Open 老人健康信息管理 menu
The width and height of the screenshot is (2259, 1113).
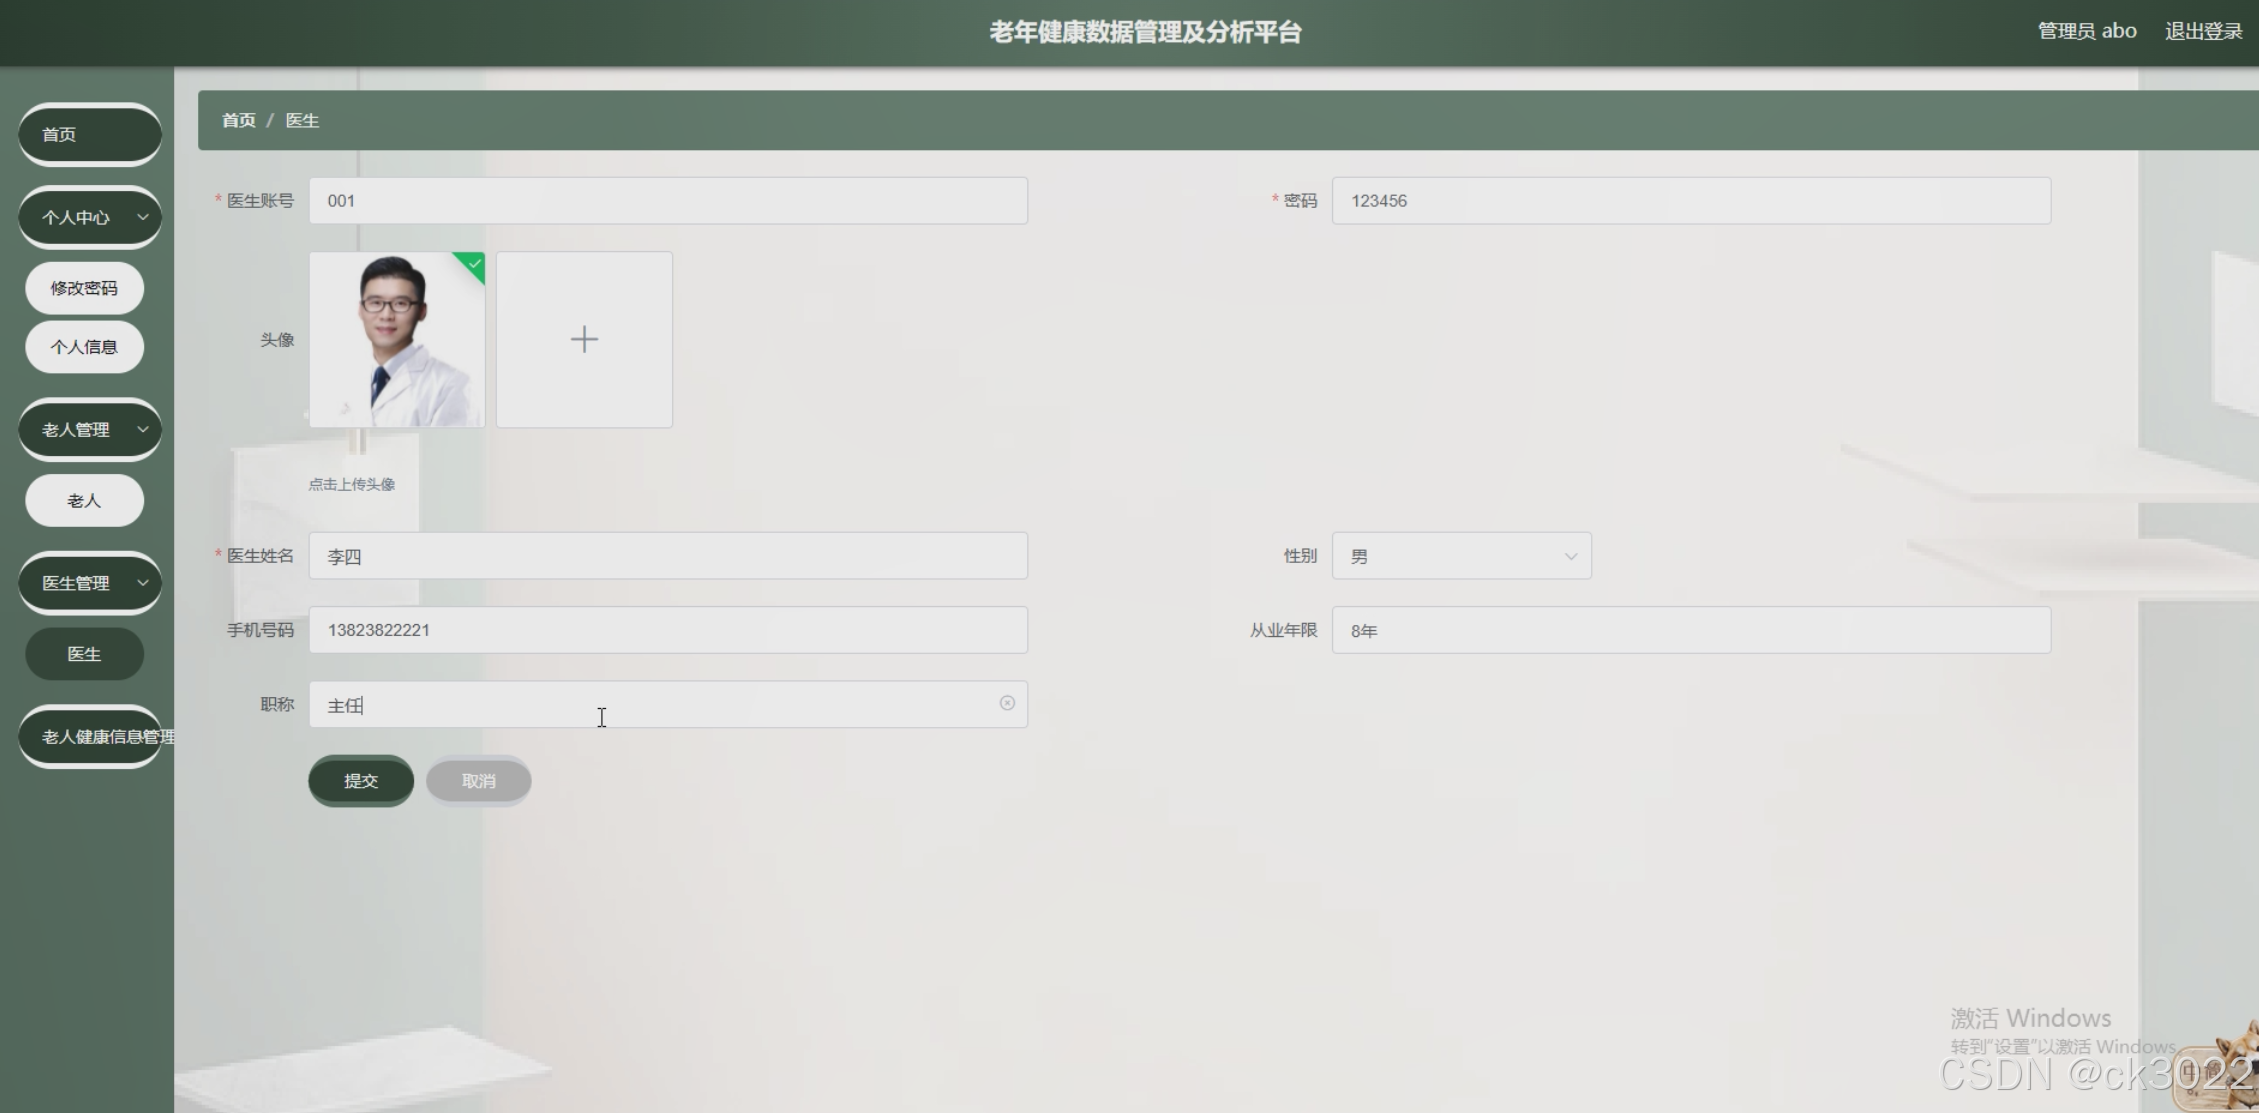coord(90,737)
